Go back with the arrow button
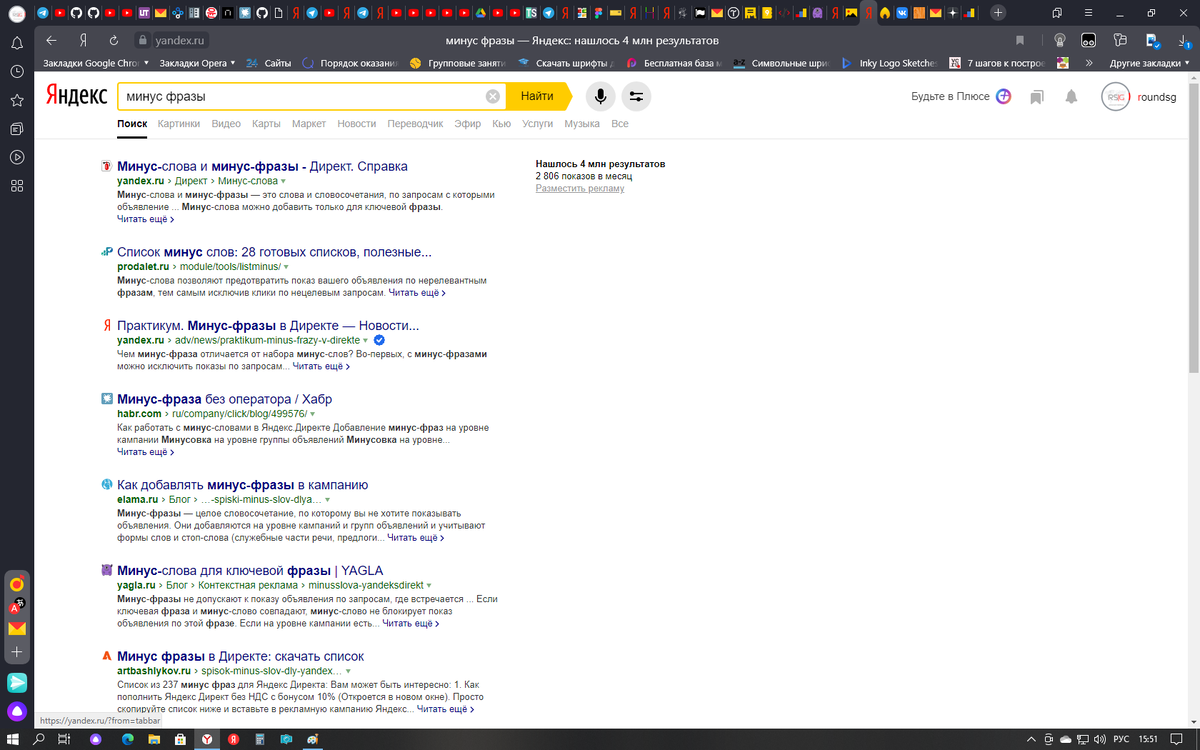1200x750 pixels. [51, 40]
